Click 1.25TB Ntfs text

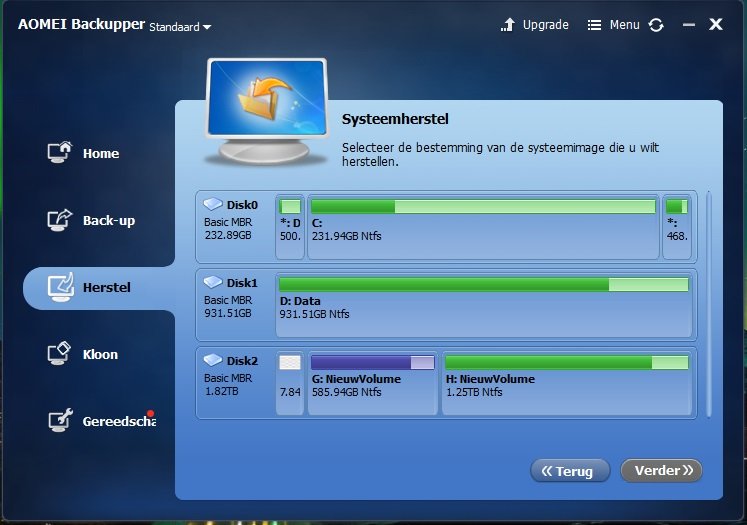click(474, 392)
